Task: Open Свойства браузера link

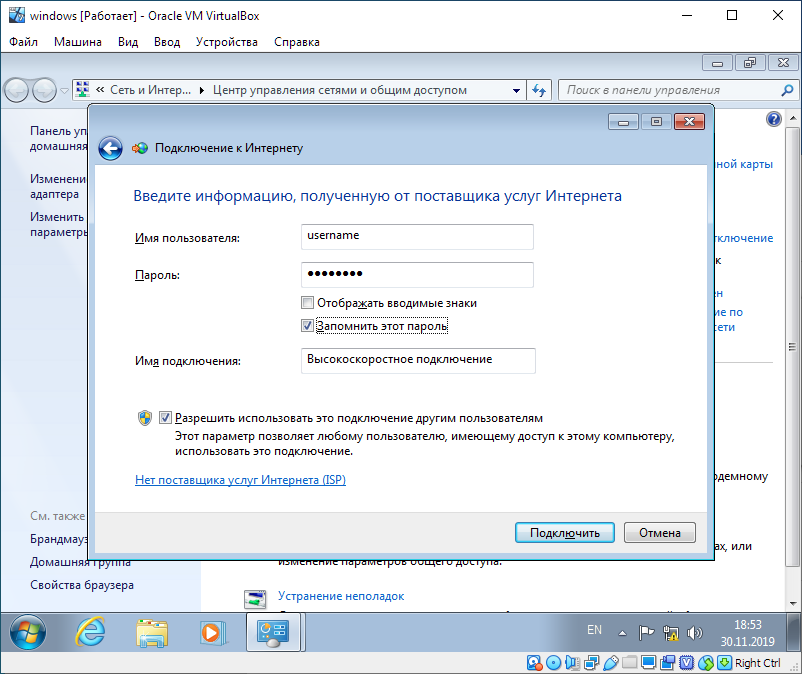Action: point(82,585)
